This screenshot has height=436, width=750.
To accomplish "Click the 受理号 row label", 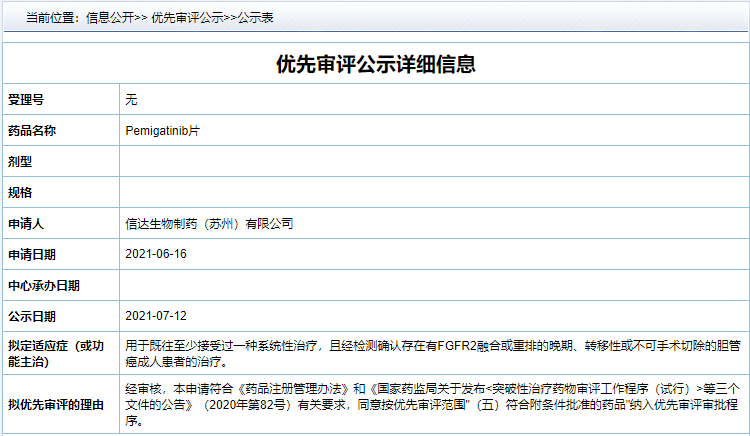I will click(x=27, y=100).
